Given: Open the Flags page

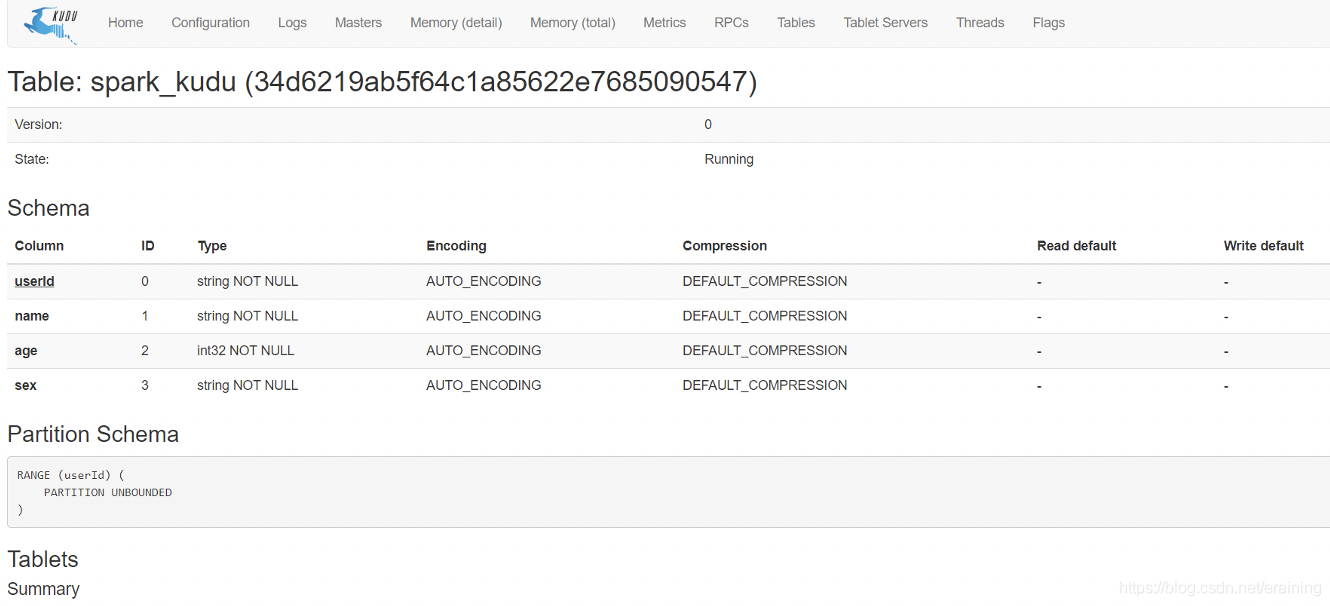Looking at the screenshot, I should click(1049, 22).
